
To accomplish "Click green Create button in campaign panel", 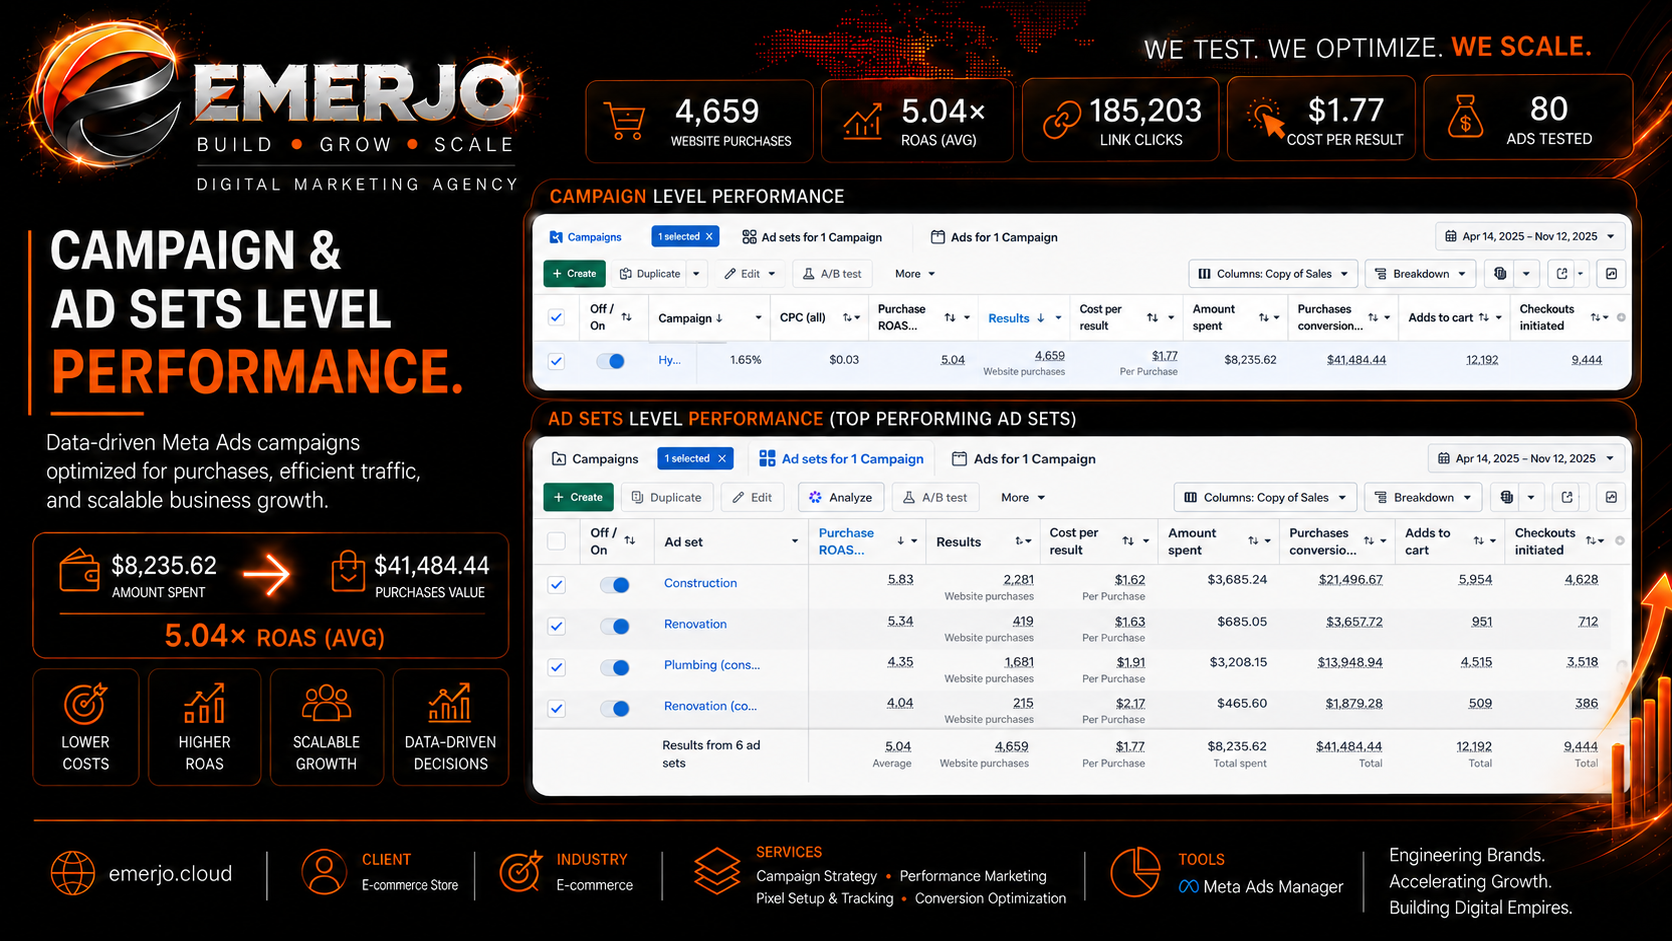I will pos(575,274).
